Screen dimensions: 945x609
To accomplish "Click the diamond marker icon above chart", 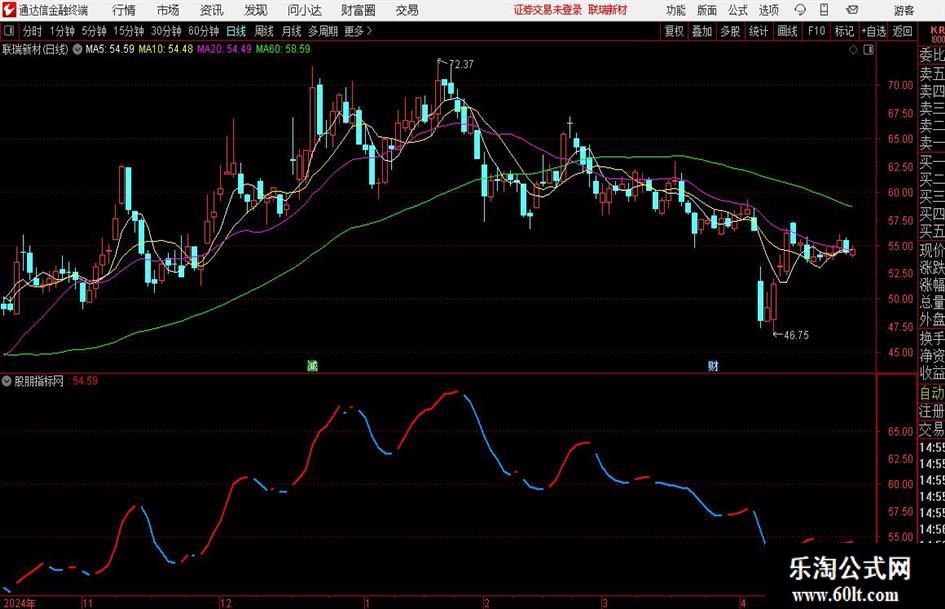I will click(853, 50).
